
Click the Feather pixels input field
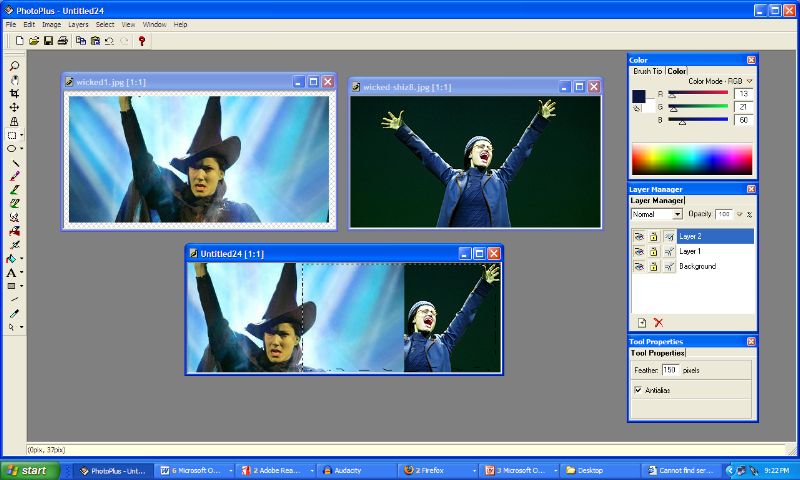[x=670, y=370]
